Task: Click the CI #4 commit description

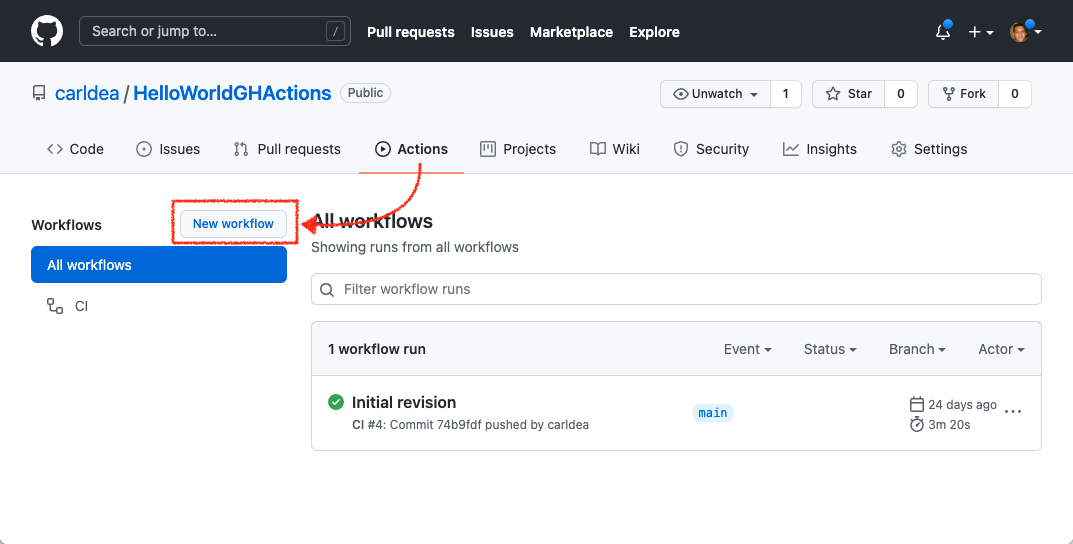Action: tap(470, 425)
